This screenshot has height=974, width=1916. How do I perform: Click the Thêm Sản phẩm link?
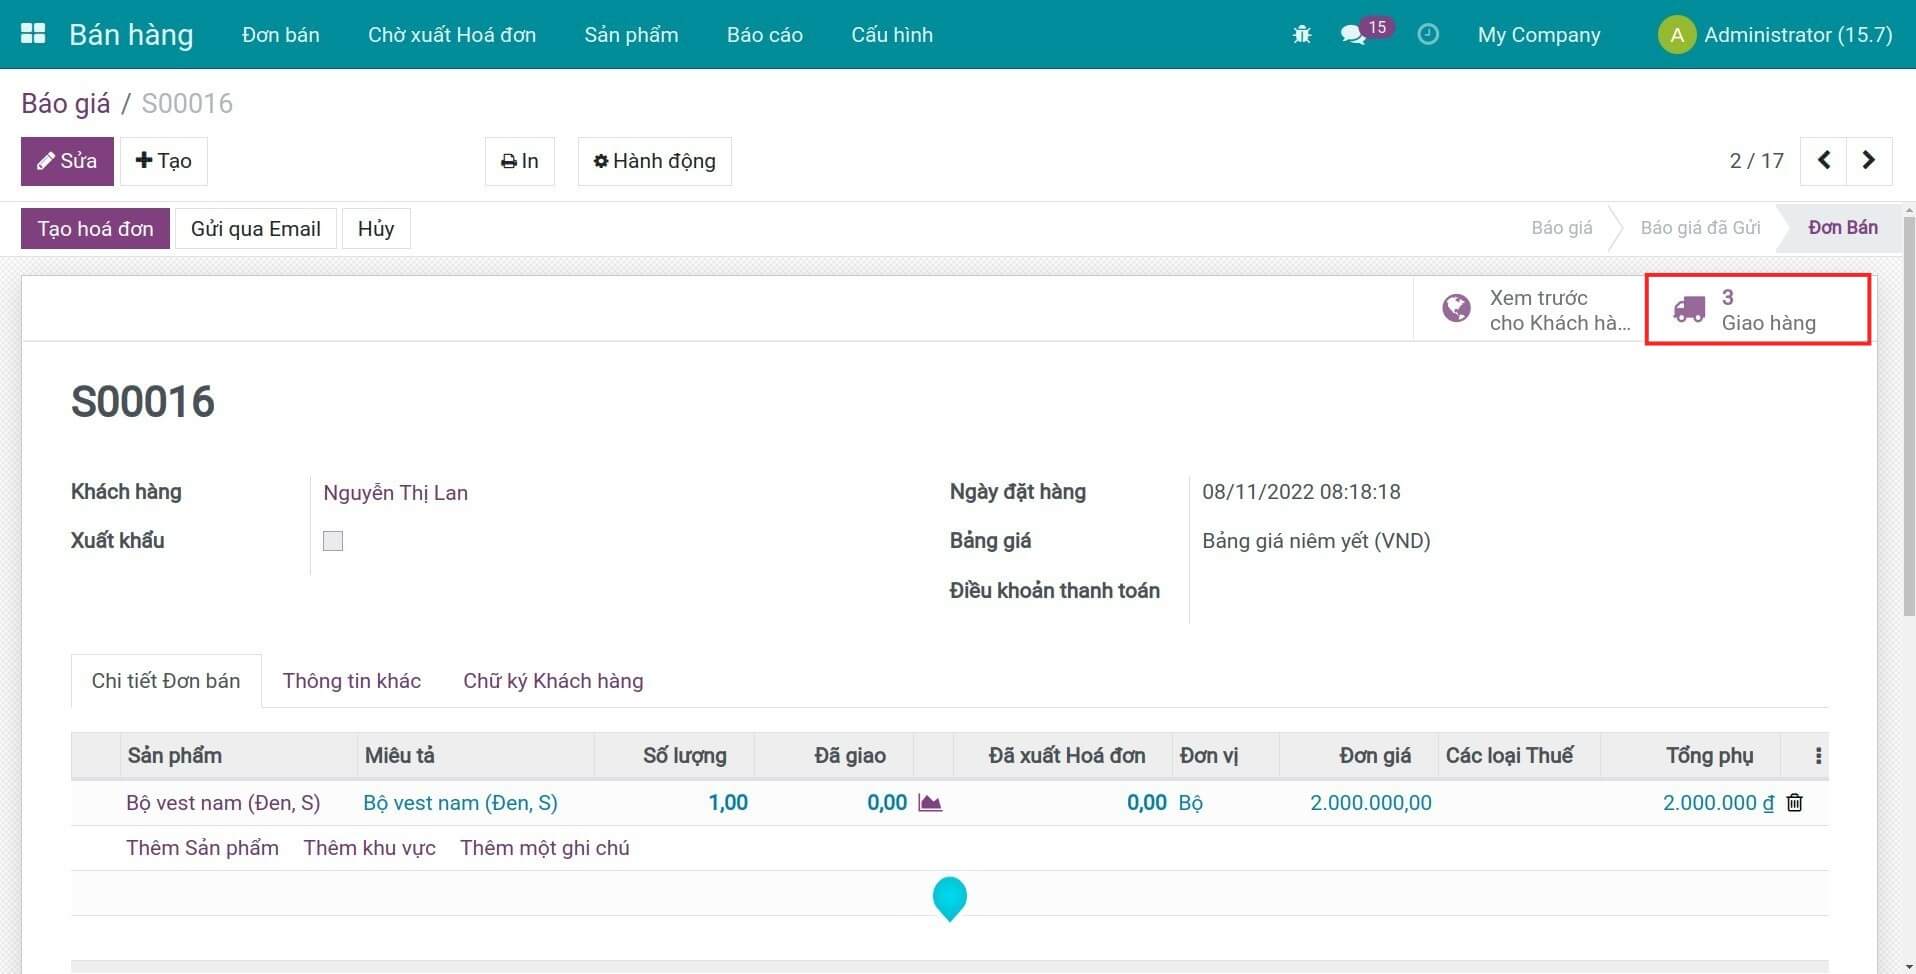click(202, 848)
